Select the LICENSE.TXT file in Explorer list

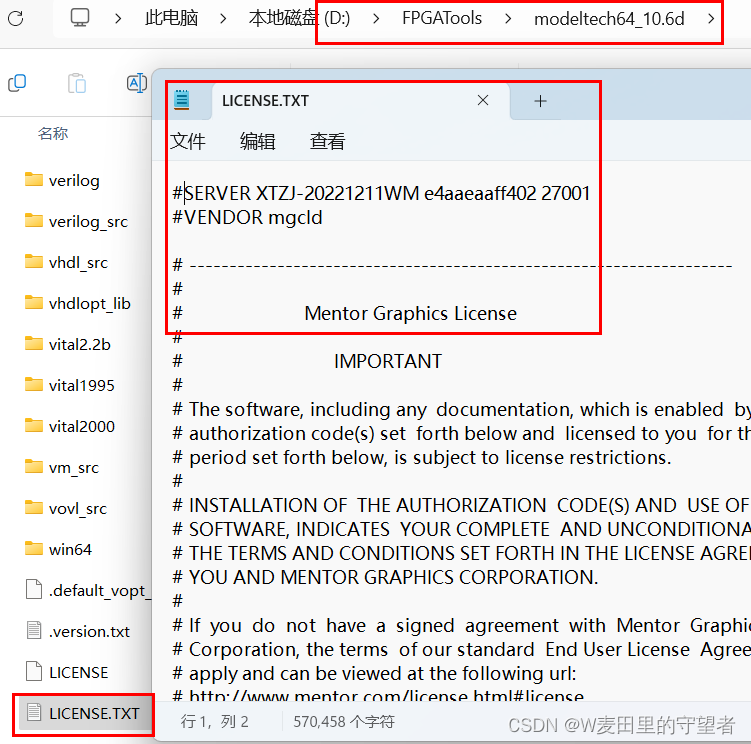click(84, 713)
